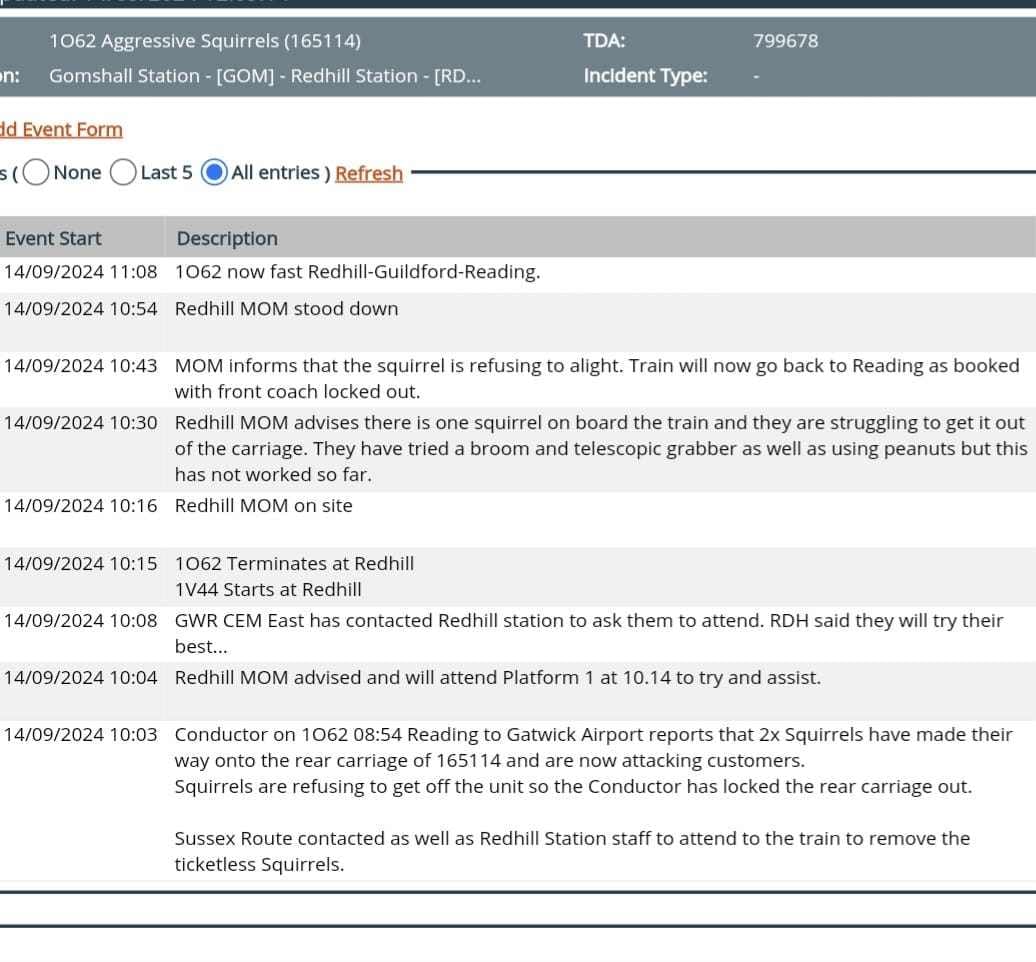Image resolution: width=1036 pixels, height=962 pixels.
Task: Click the 1O62 Aggressive Squirrels incident title
Action: click(205, 41)
